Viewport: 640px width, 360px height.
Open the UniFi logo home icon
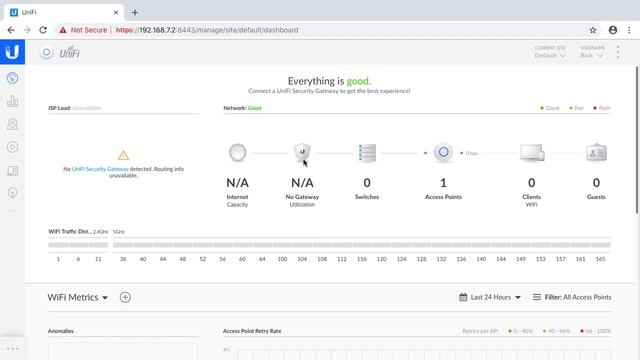12,52
